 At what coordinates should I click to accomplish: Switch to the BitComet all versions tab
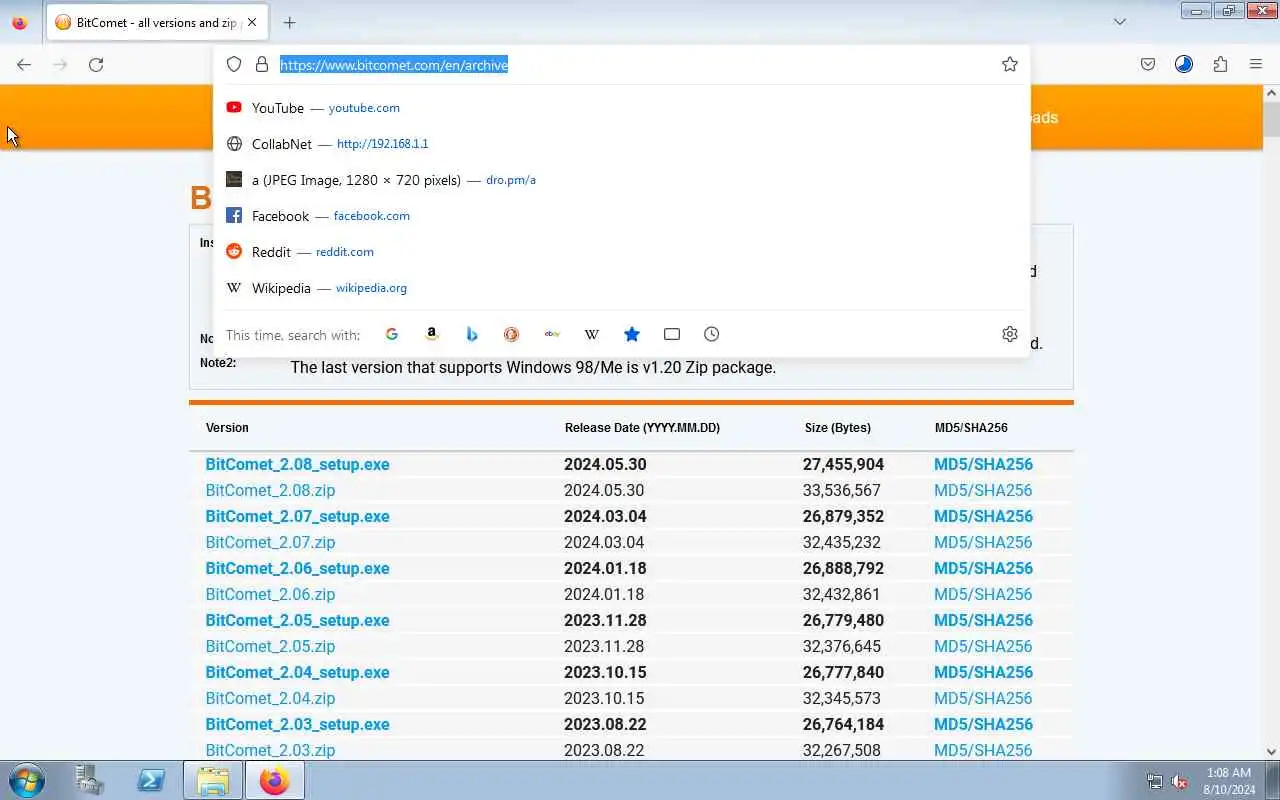156,22
